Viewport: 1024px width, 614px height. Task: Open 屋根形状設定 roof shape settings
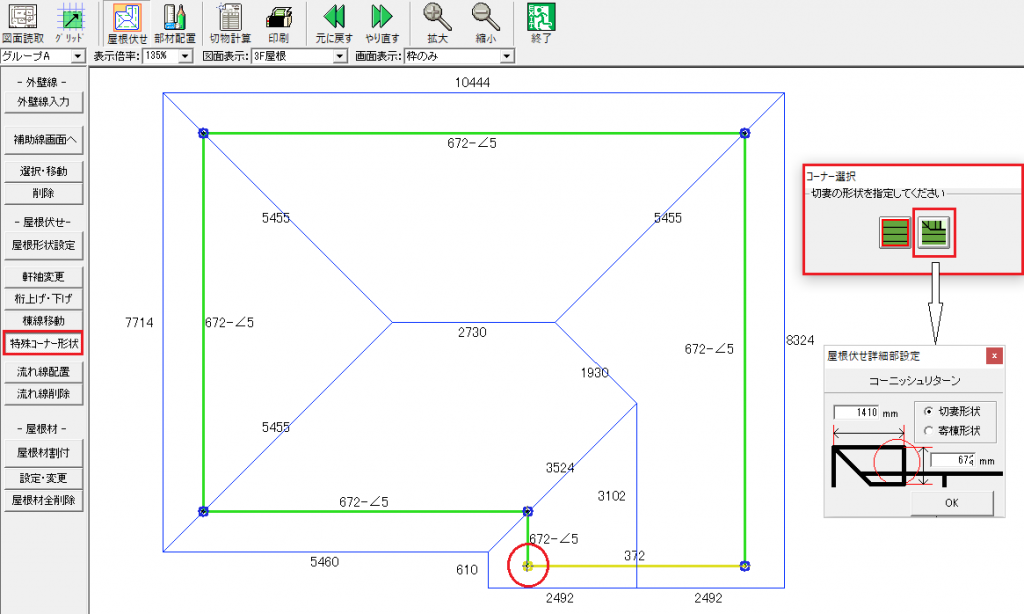[43, 246]
